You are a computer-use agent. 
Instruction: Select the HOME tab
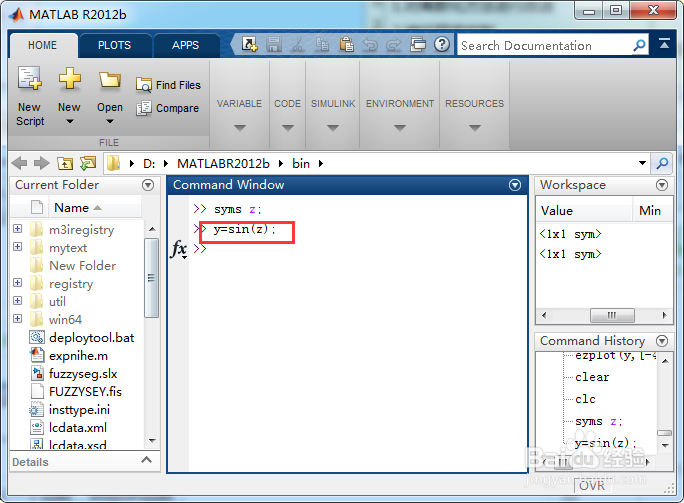pyautogui.click(x=43, y=45)
